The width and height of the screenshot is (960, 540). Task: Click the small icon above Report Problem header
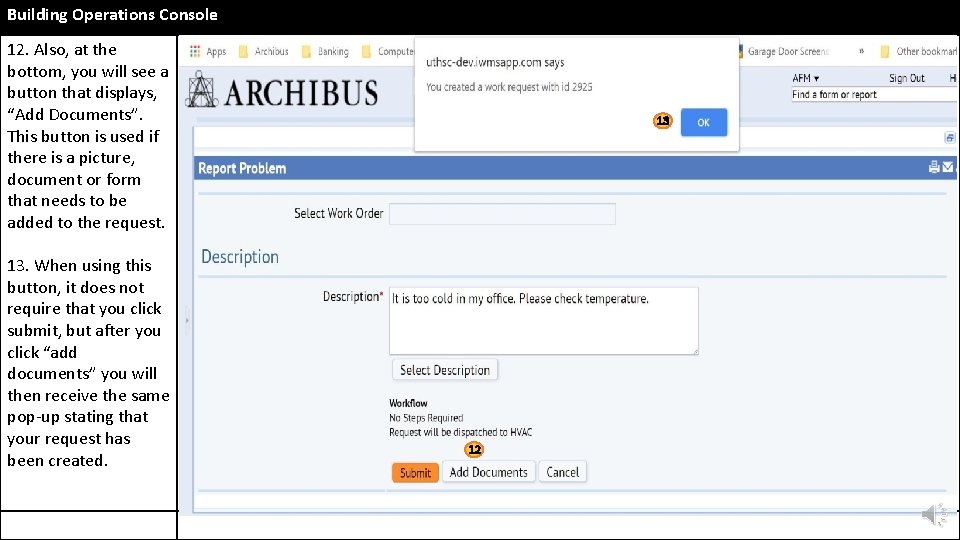(x=950, y=138)
